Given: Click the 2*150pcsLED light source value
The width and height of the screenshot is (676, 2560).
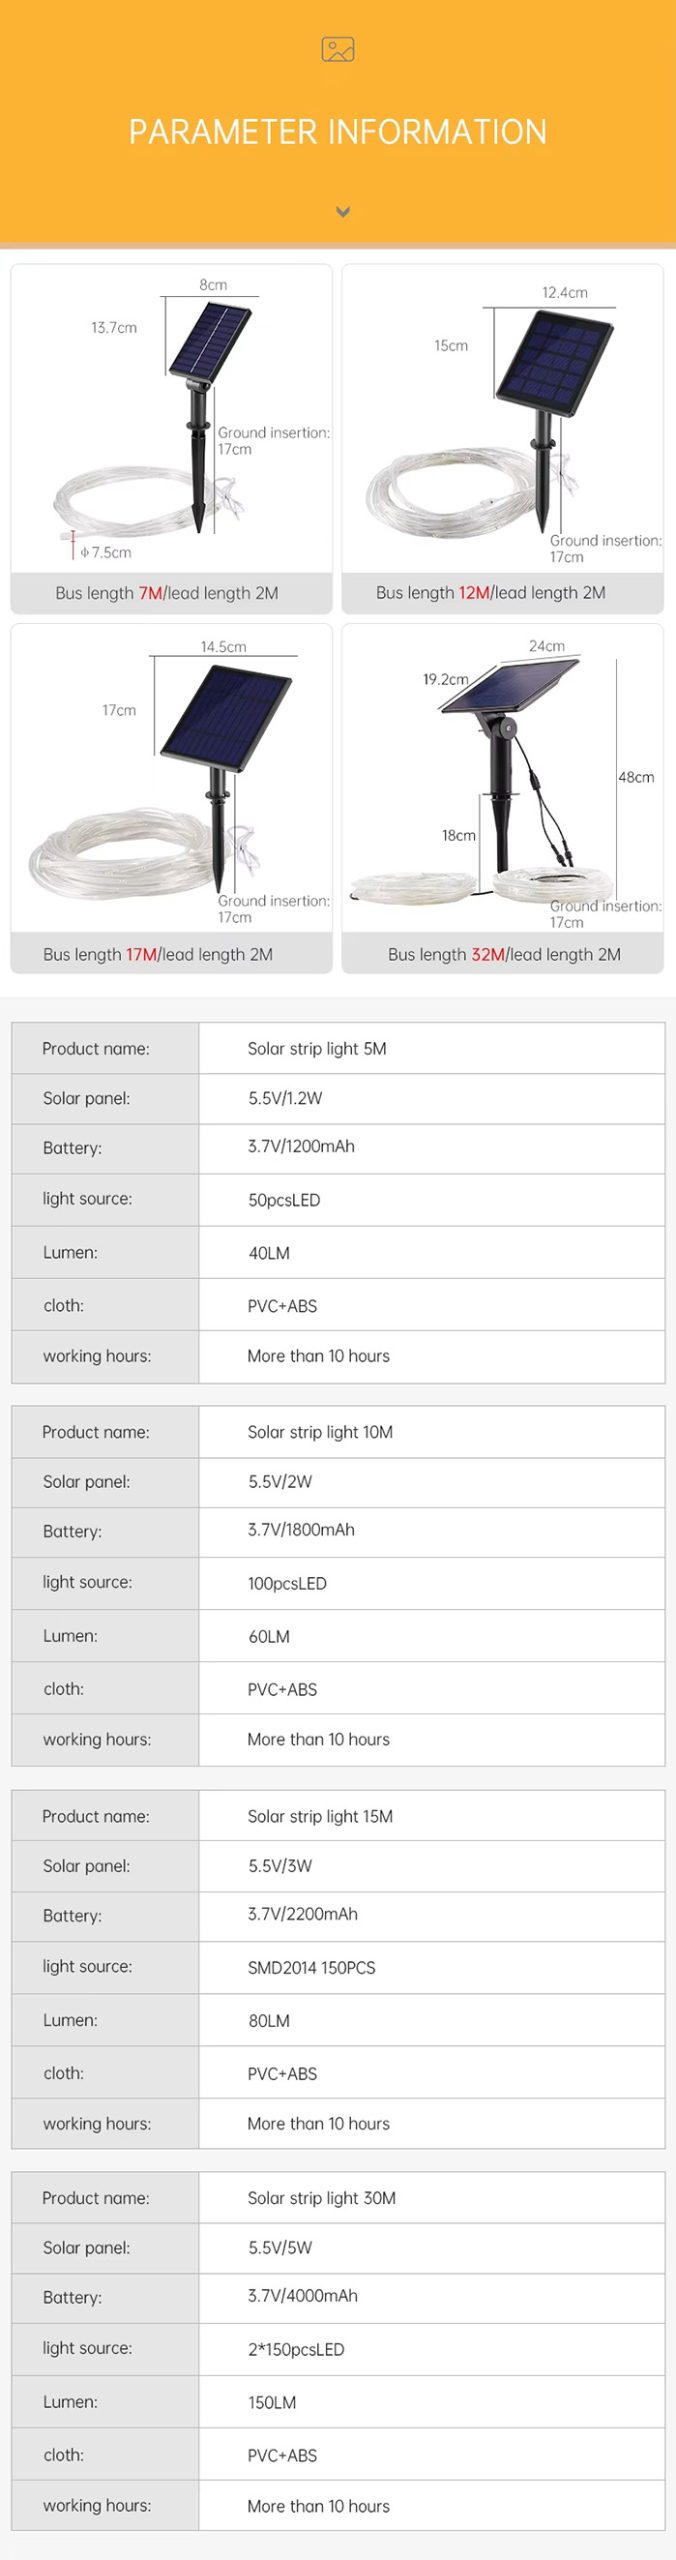Looking at the screenshot, I should point(296,2349).
